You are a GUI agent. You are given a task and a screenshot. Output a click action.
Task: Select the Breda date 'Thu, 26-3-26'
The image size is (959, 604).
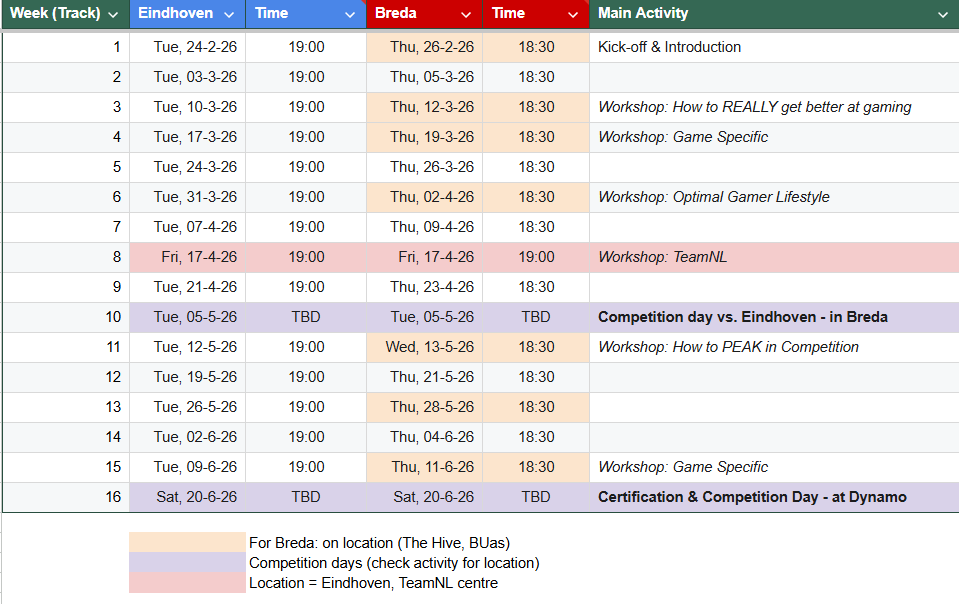[424, 167]
